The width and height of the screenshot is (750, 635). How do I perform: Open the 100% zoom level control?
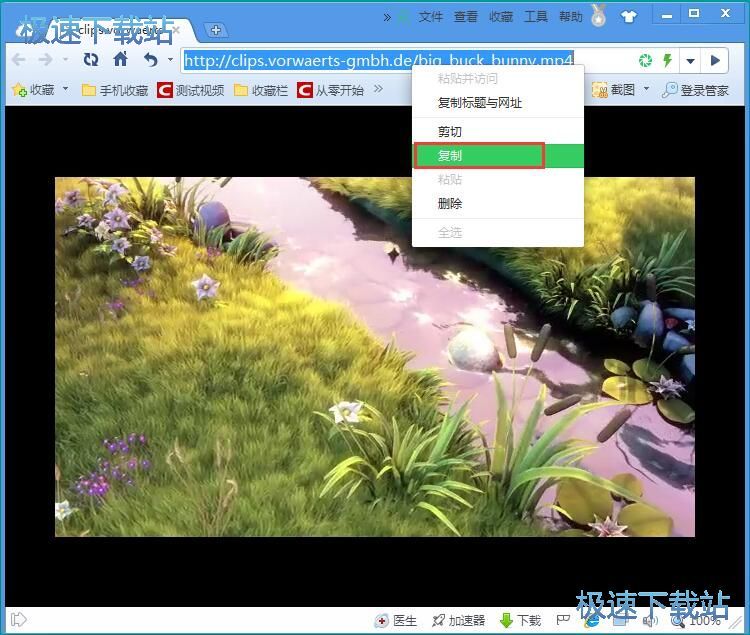(x=697, y=621)
